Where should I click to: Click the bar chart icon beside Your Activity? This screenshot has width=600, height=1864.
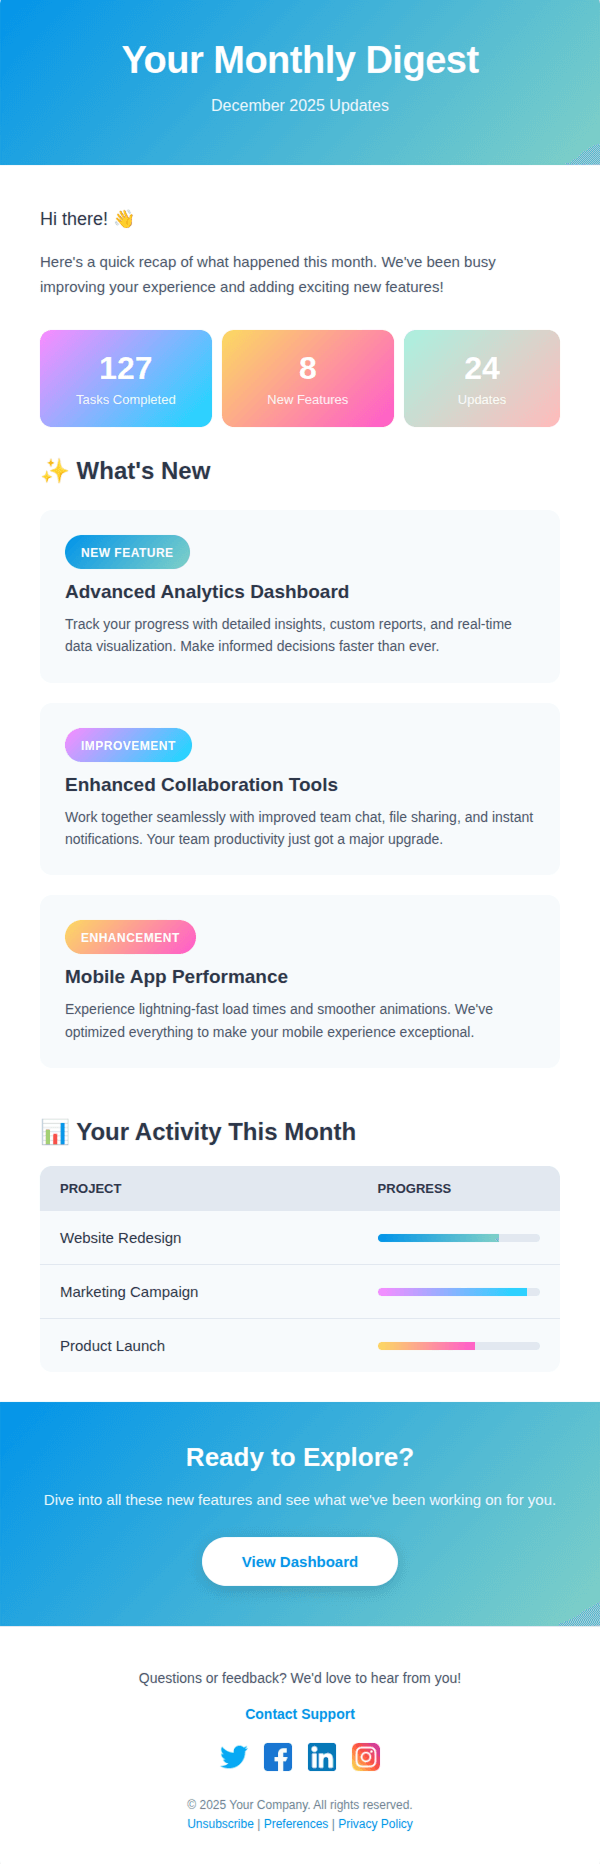pyautogui.click(x=54, y=1132)
